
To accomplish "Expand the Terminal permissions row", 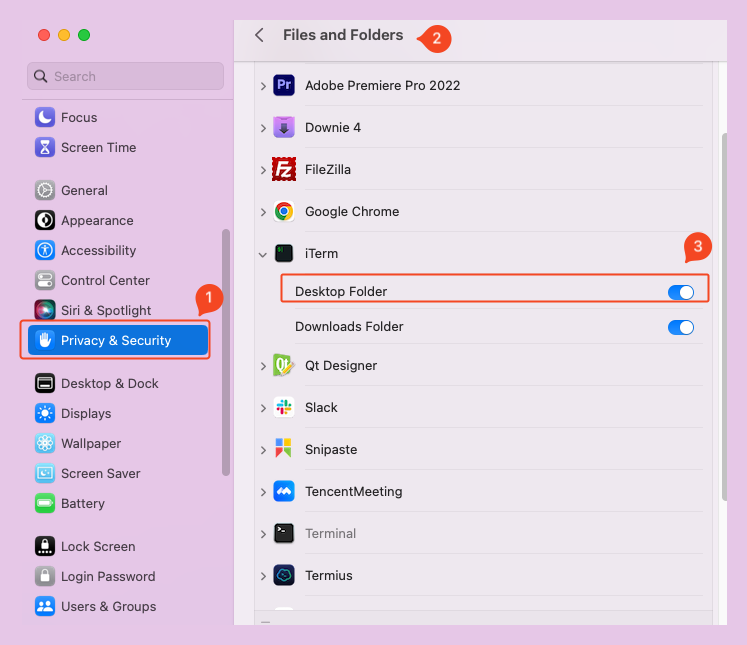I will [x=263, y=534].
